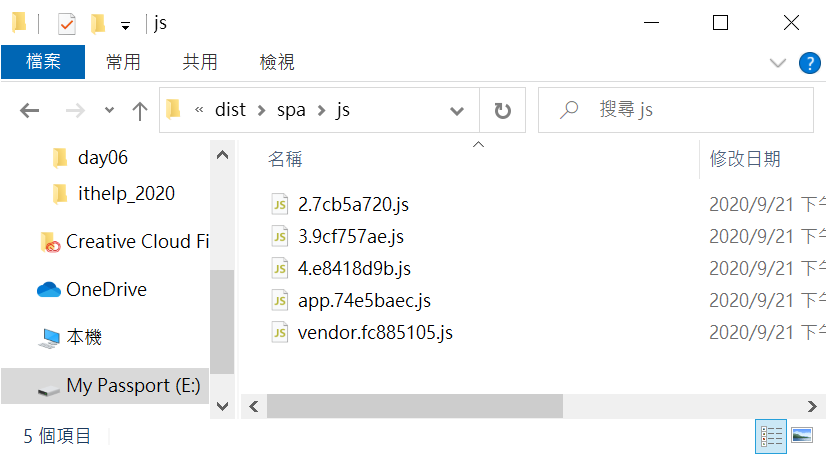Switch to the 檢視 ribbon tab
The width and height of the screenshot is (827, 455).
(x=277, y=62)
